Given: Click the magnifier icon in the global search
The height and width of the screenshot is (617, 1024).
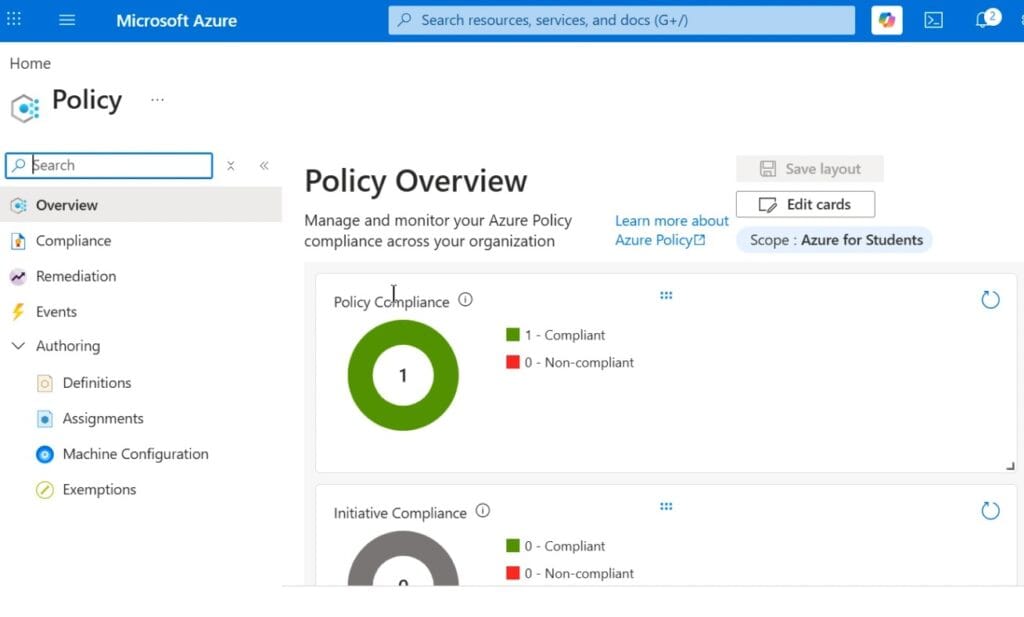Looking at the screenshot, I should (x=405, y=20).
